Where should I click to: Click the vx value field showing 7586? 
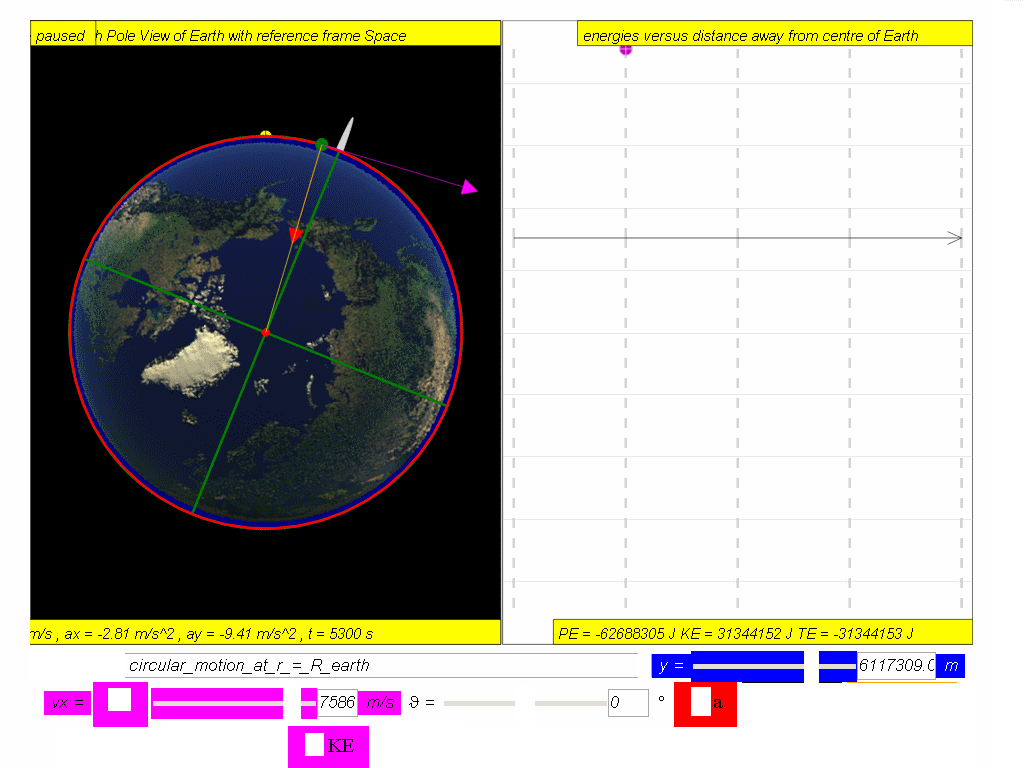tap(337, 703)
